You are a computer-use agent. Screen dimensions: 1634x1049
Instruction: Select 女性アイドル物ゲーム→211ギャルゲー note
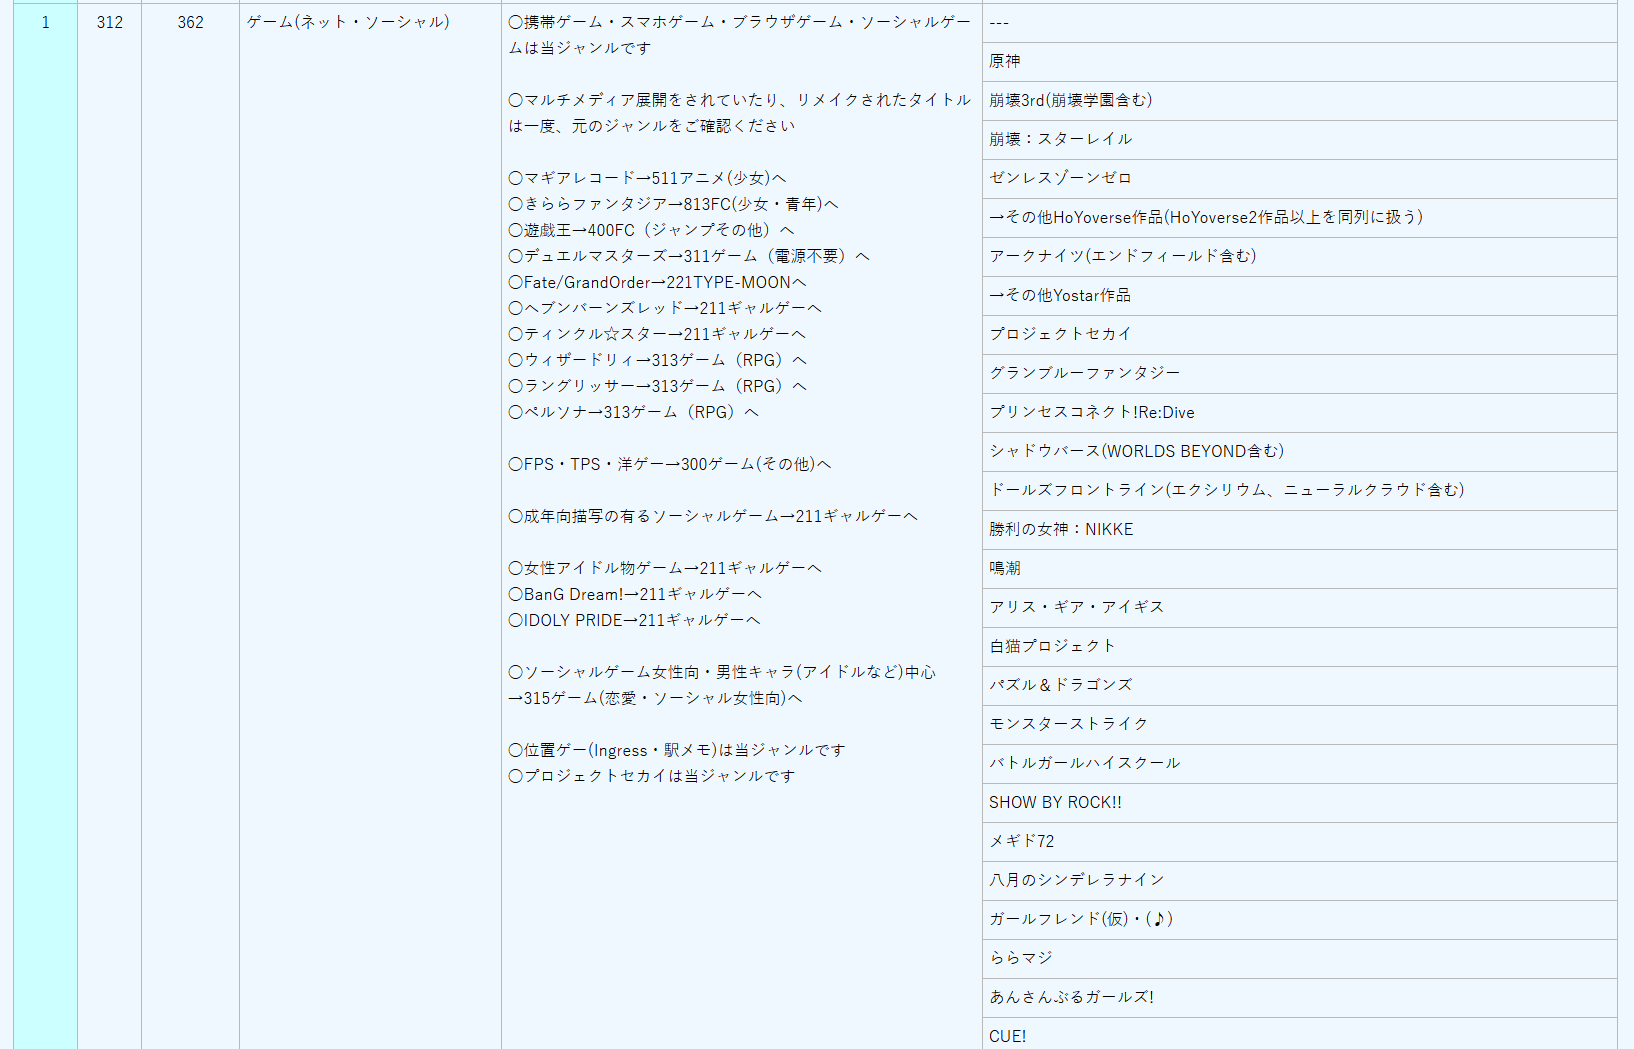pos(665,568)
